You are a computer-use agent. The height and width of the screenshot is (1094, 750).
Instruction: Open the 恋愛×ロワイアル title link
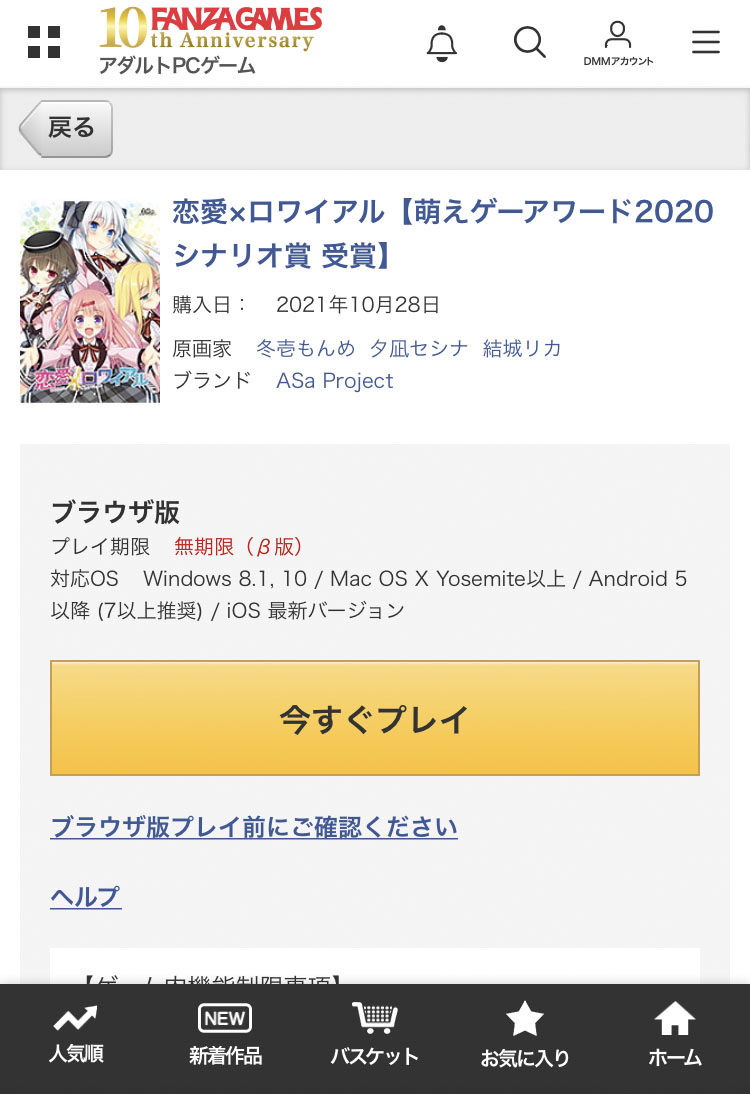point(443,233)
